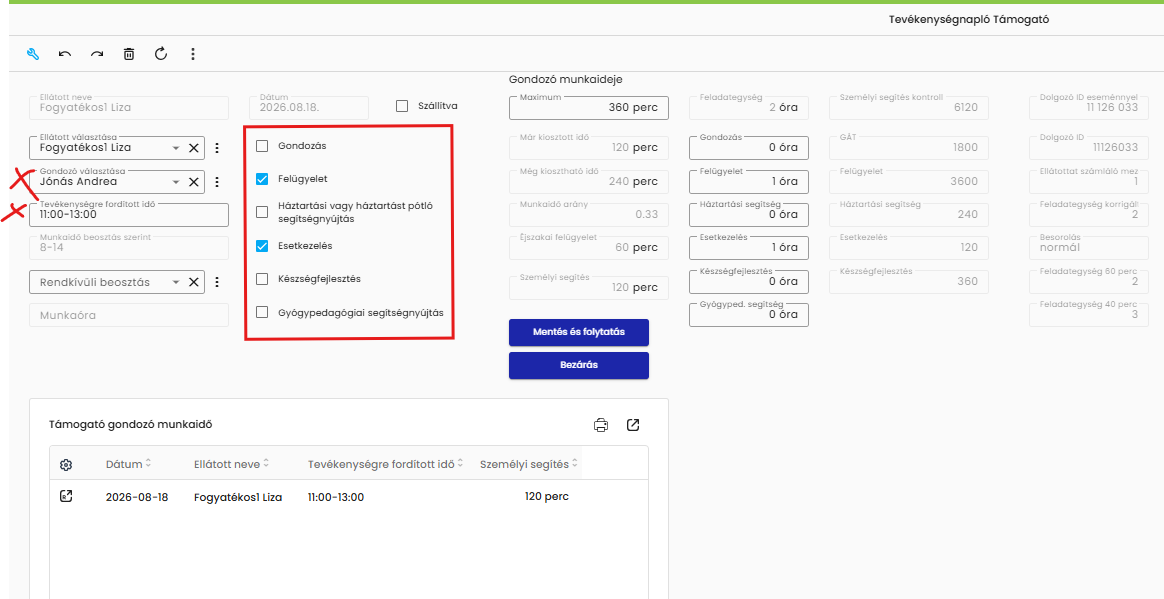
Task: Expand the Ellátott választása dropdown arrow
Action: tap(176, 148)
